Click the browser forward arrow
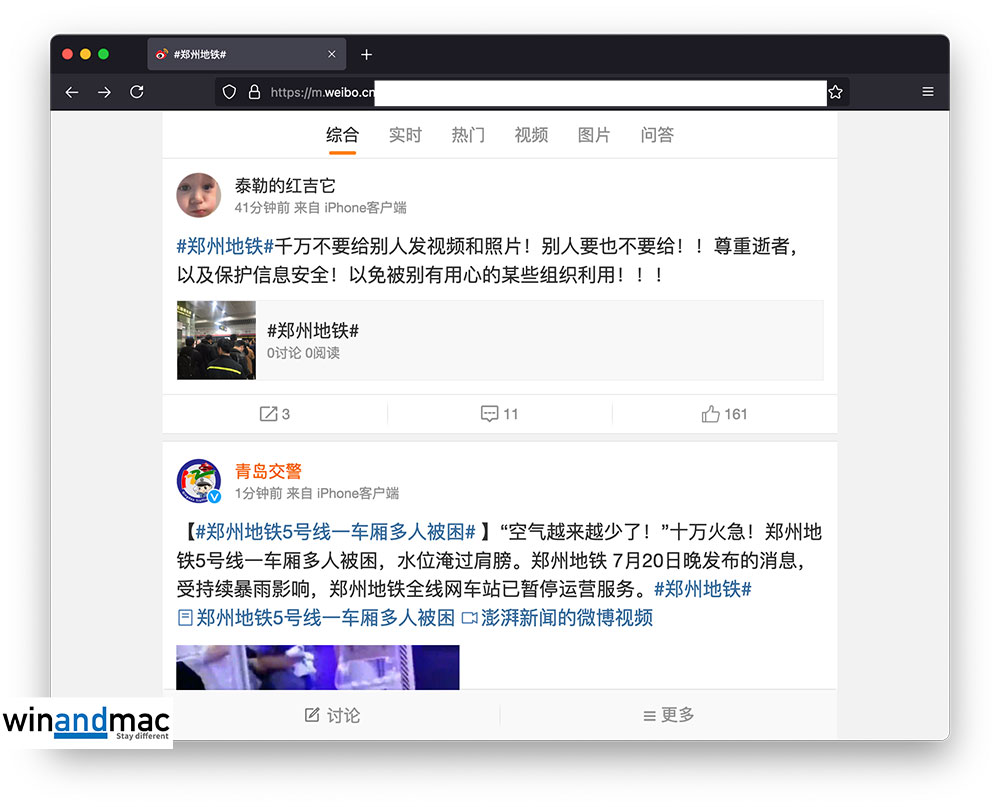This screenshot has height=807, width=1000. coord(104,92)
